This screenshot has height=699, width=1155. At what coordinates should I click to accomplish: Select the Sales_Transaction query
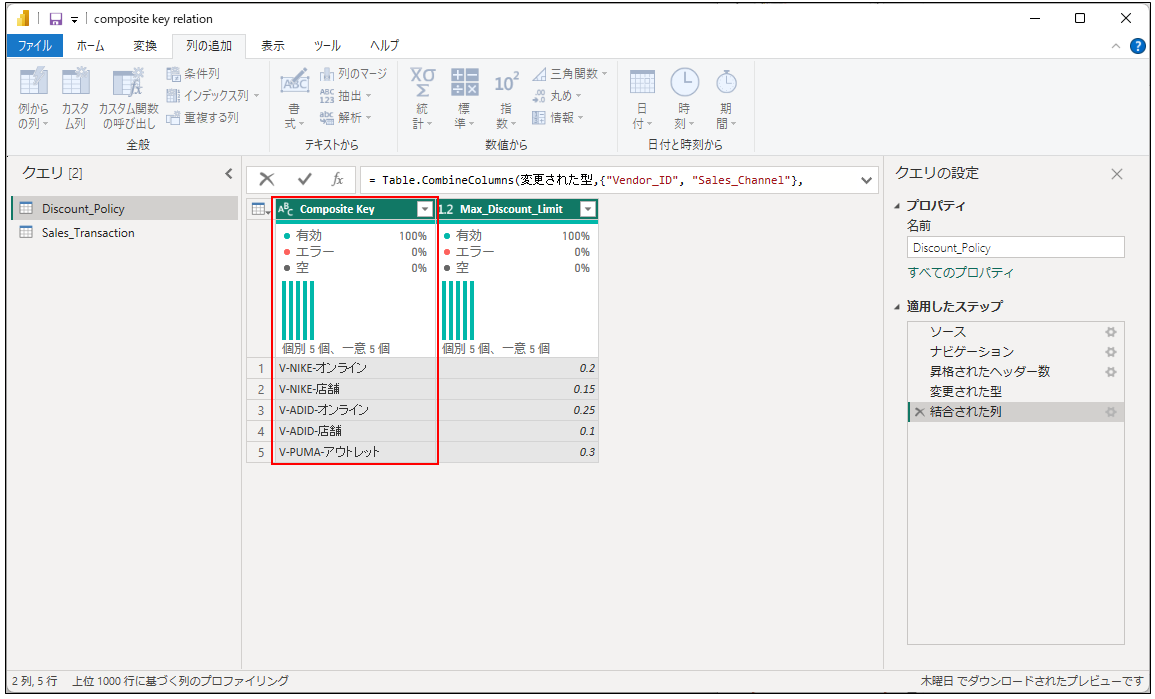click(88, 233)
